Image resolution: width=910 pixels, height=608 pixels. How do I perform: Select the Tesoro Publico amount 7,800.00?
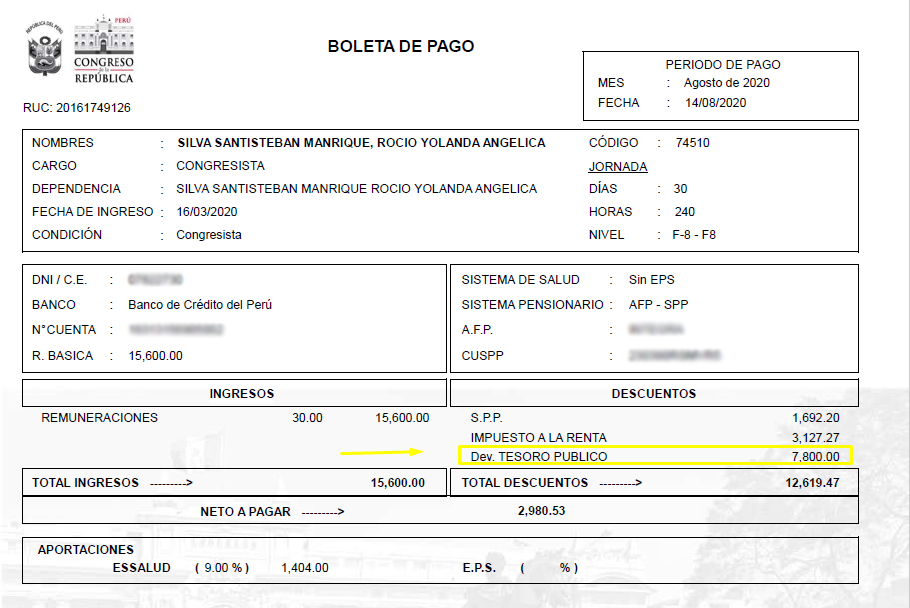point(815,457)
